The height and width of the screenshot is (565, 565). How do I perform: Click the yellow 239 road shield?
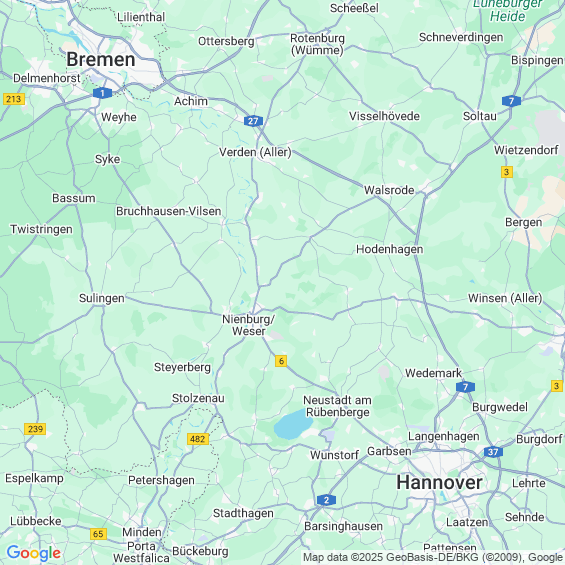point(35,429)
